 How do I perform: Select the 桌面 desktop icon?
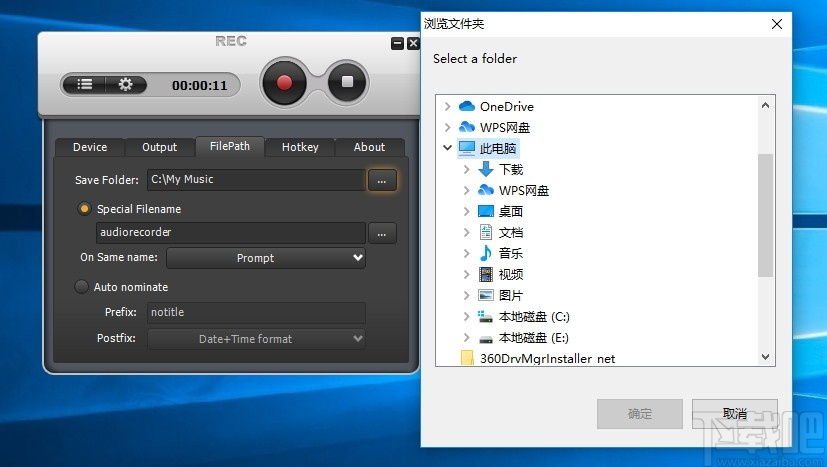pos(486,211)
